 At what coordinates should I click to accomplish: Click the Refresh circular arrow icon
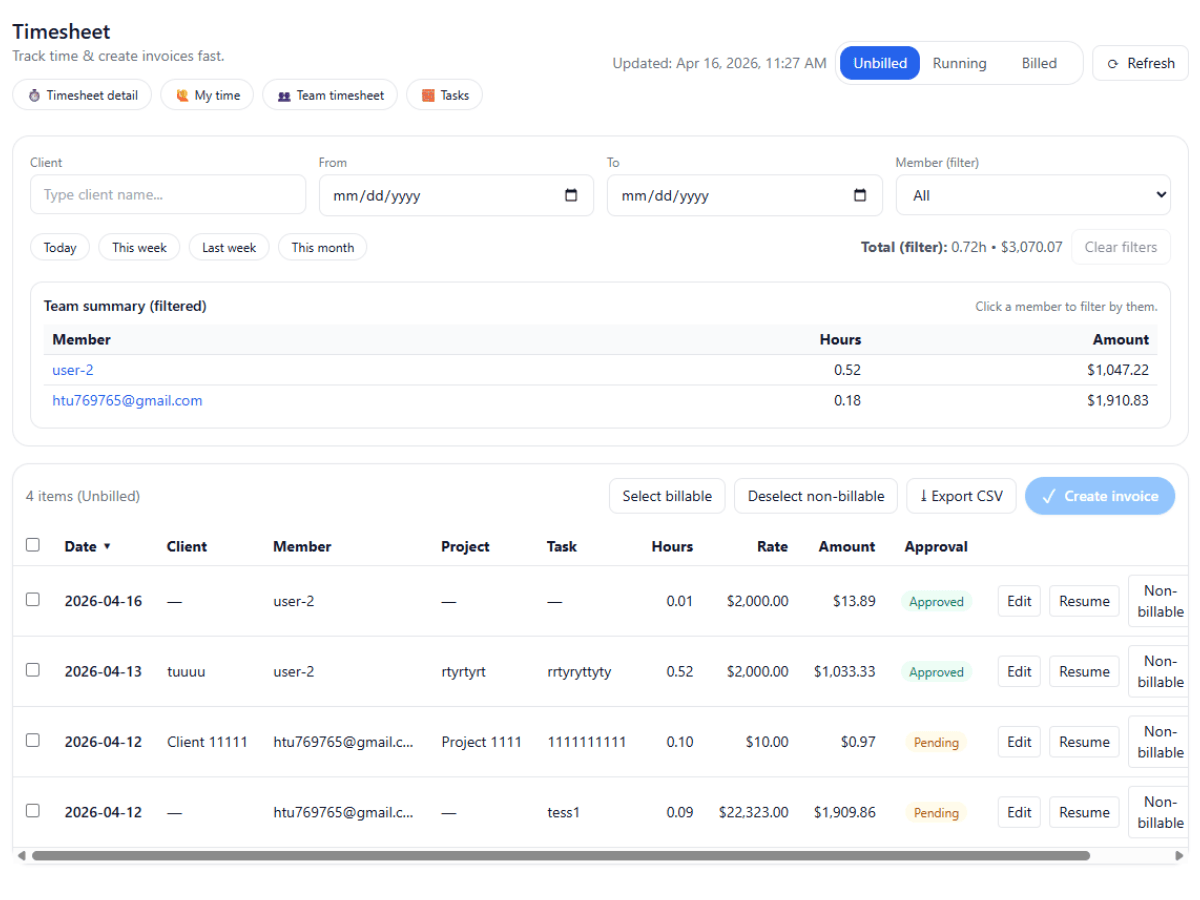[x=1113, y=64]
